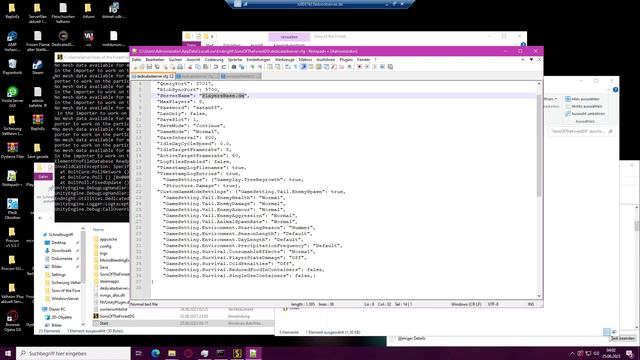Select the dedicatedserver.cfg tab in Notepad++

pyautogui.click(x=153, y=76)
